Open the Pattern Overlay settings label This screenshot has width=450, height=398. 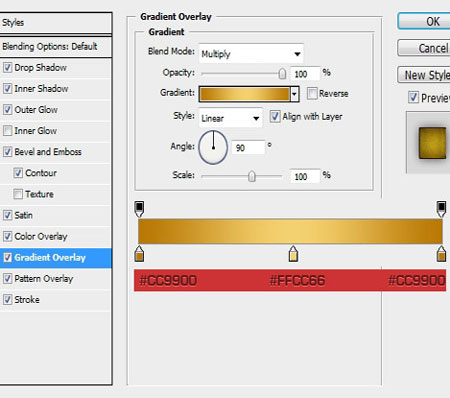click(44, 279)
